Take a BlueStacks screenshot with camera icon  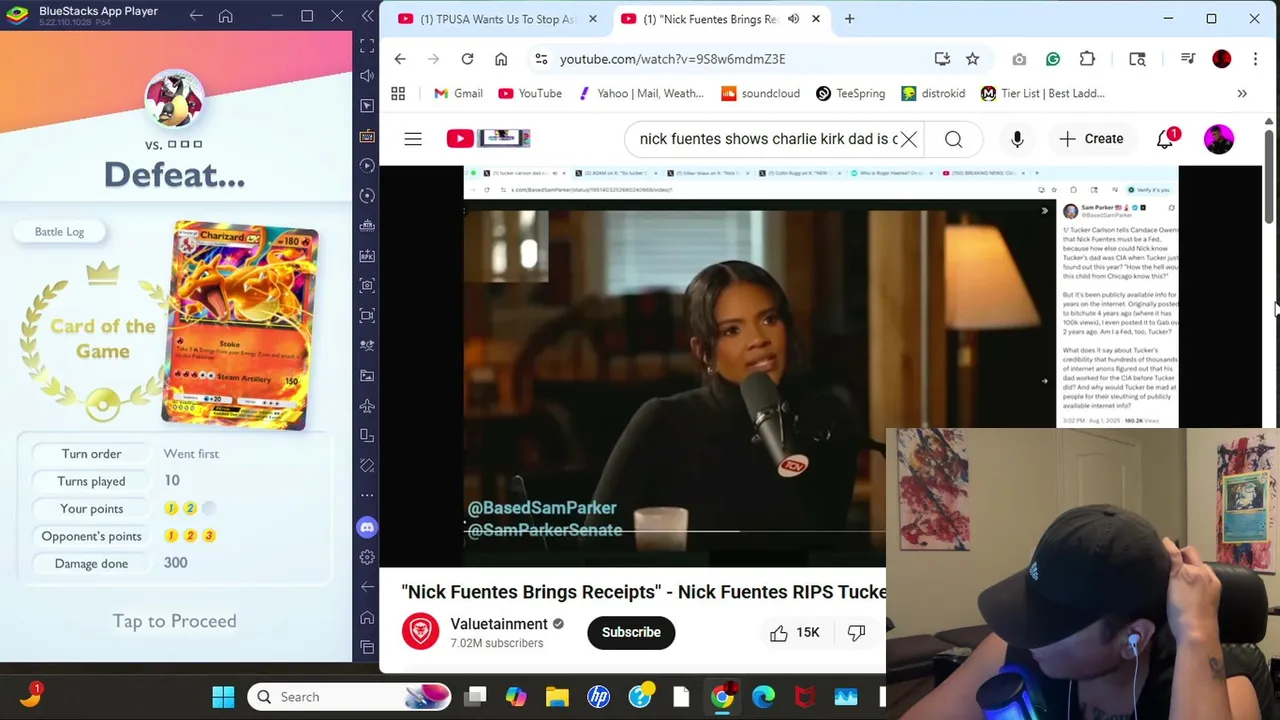tap(367, 286)
